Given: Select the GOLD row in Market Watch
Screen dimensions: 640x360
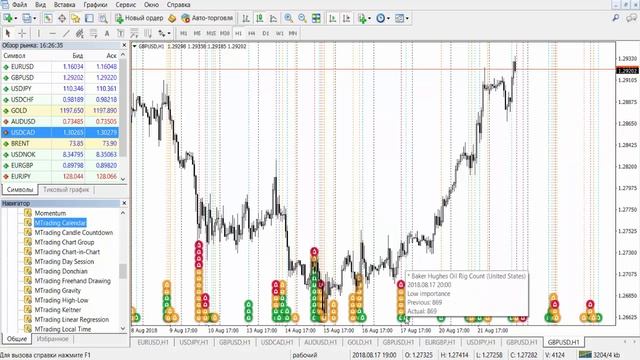Looking at the screenshot, I should click(60, 111).
